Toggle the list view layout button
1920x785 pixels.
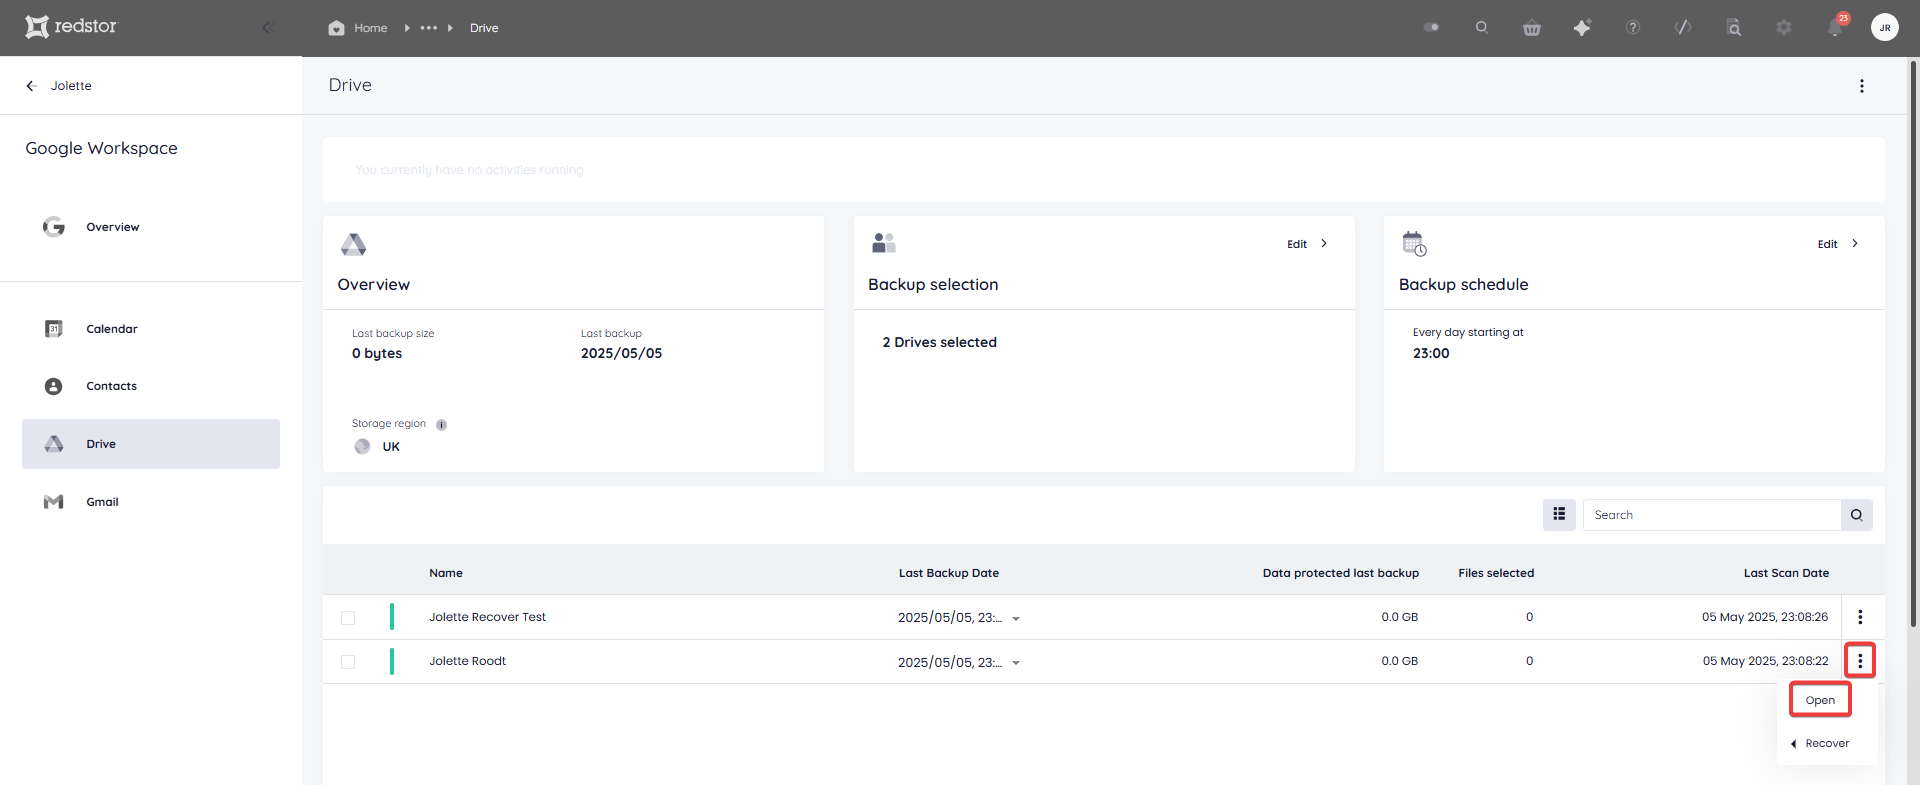click(1559, 515)
